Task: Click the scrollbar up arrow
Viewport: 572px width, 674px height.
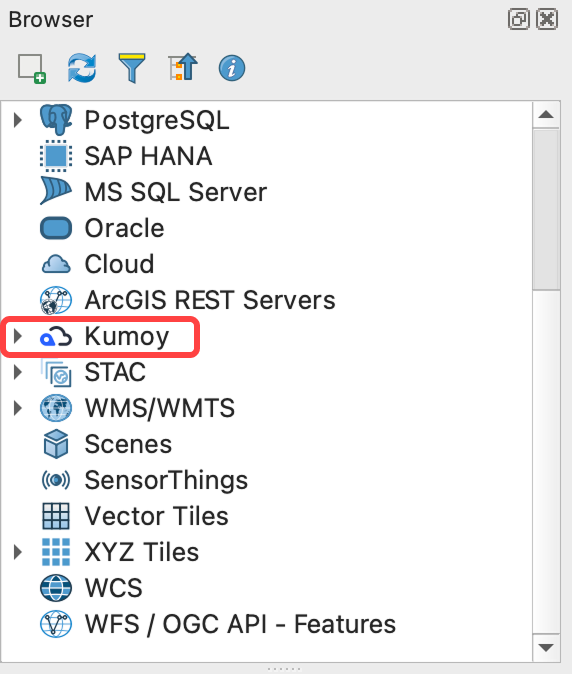Action: (546, 114)
